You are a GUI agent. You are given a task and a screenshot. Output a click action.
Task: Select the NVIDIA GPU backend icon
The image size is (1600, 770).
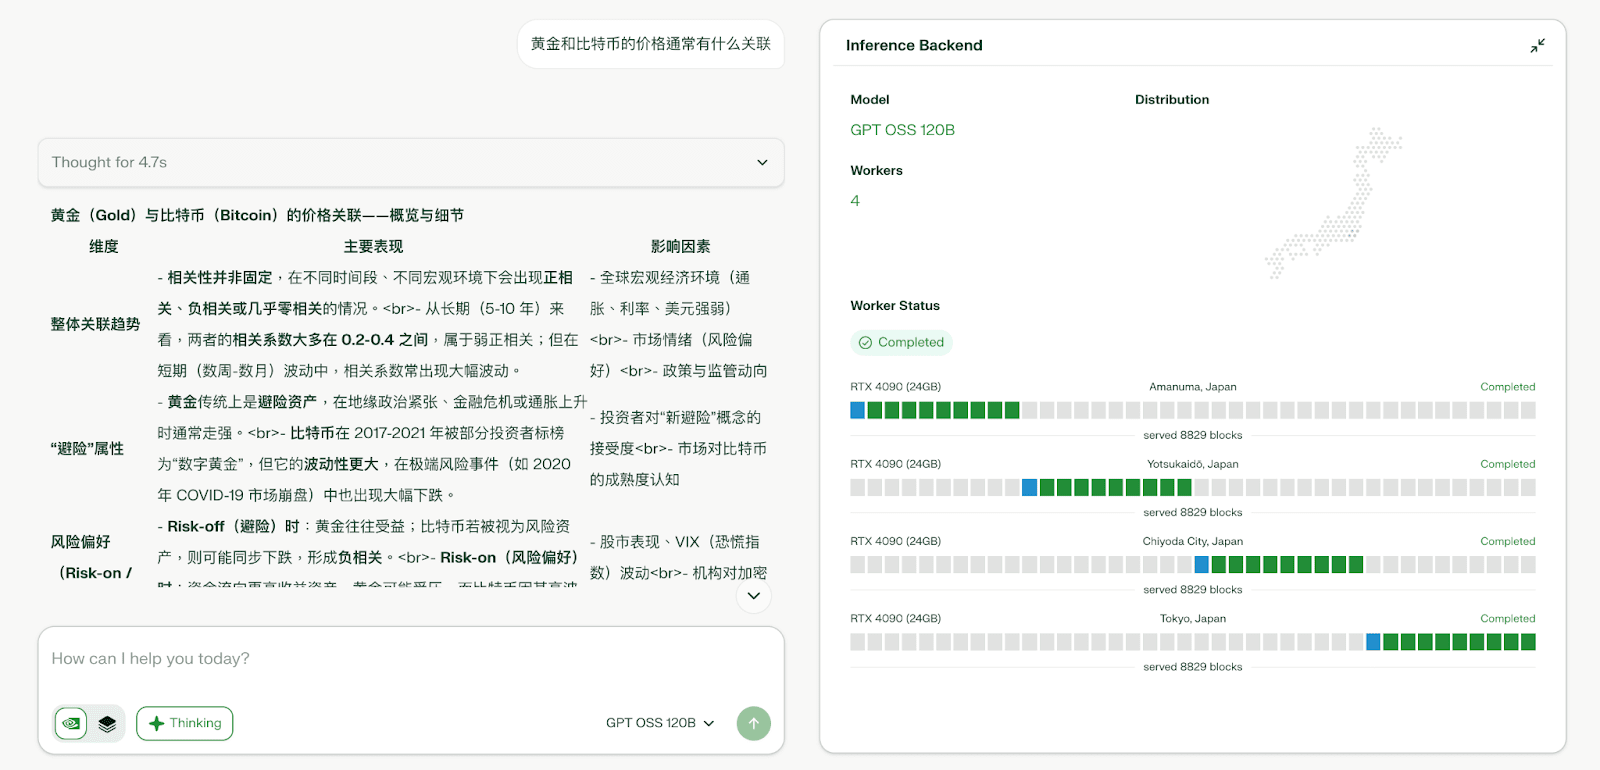click(x=71, y=723)
